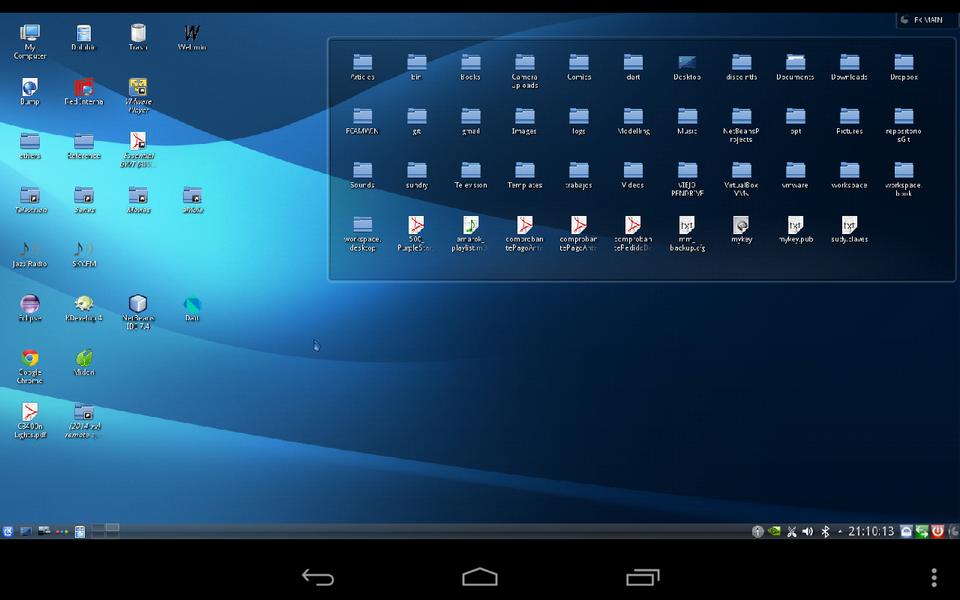Image resolution: width=960 pixels, height=600 pixels.
Task: Open the My Computer icon
Action: pyautogui.click(x=30, y=36)
